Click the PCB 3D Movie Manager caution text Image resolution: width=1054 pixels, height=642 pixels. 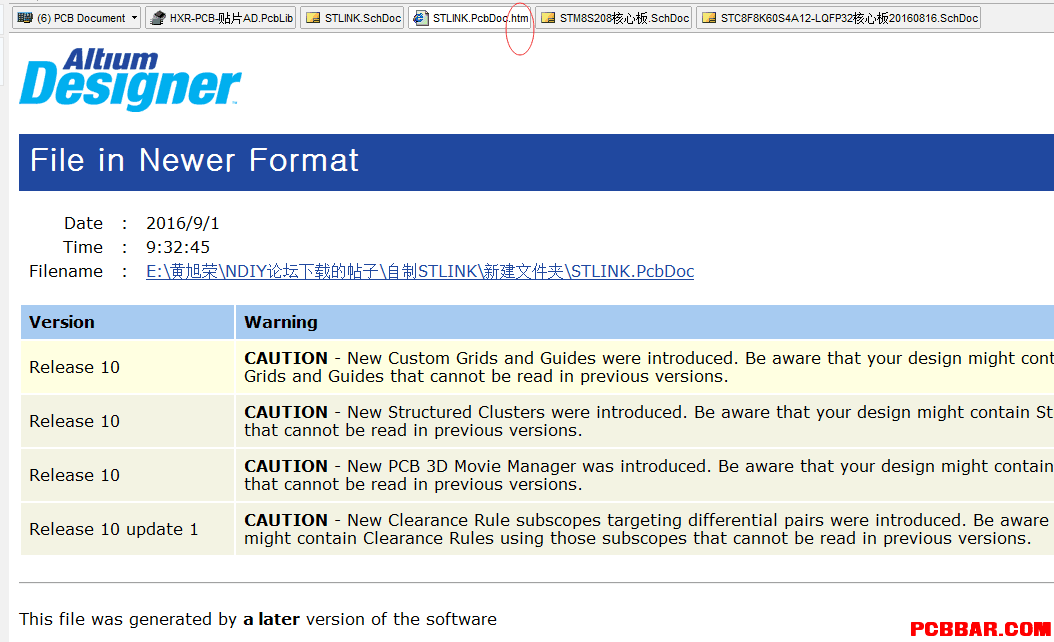(x=649, y=475)
